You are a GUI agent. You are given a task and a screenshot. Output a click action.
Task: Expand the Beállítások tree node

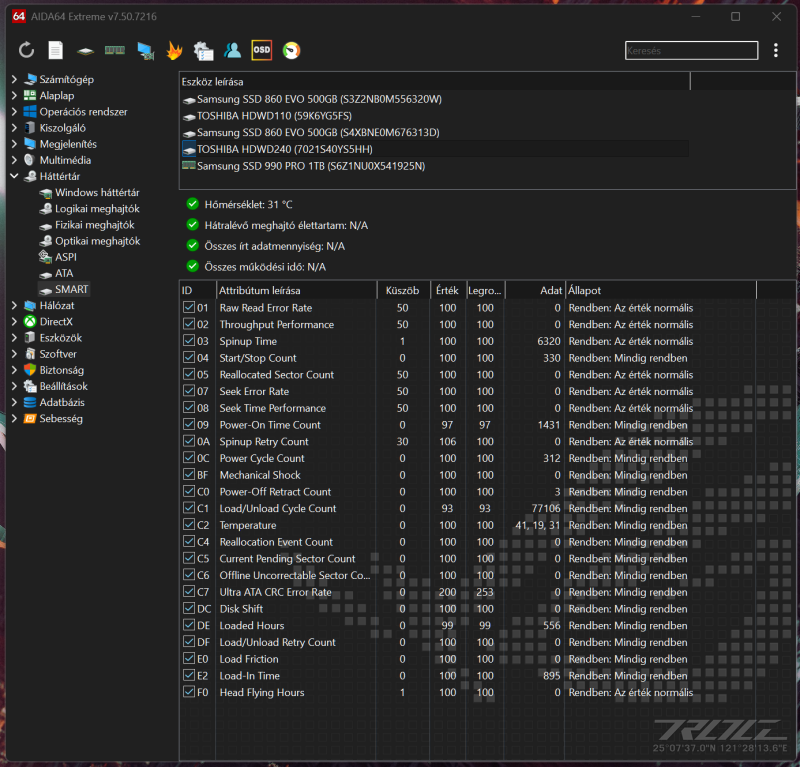(x=14, y=386)
